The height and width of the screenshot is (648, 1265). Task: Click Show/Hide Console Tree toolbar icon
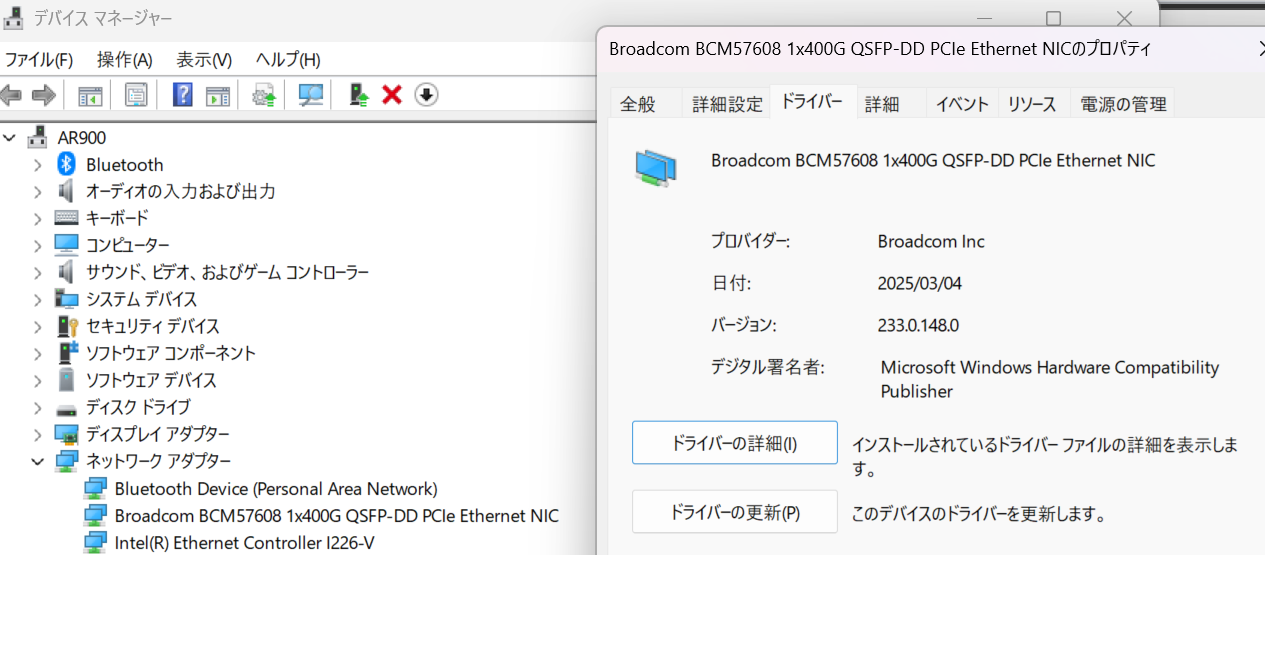90,95
